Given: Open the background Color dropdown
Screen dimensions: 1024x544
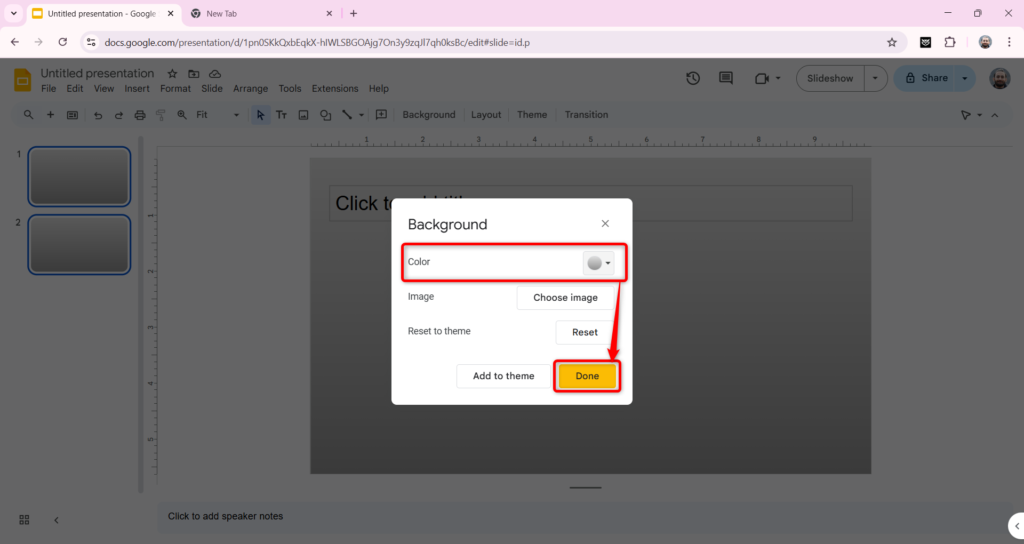Looking at the screenshot, I should point(599,263).
